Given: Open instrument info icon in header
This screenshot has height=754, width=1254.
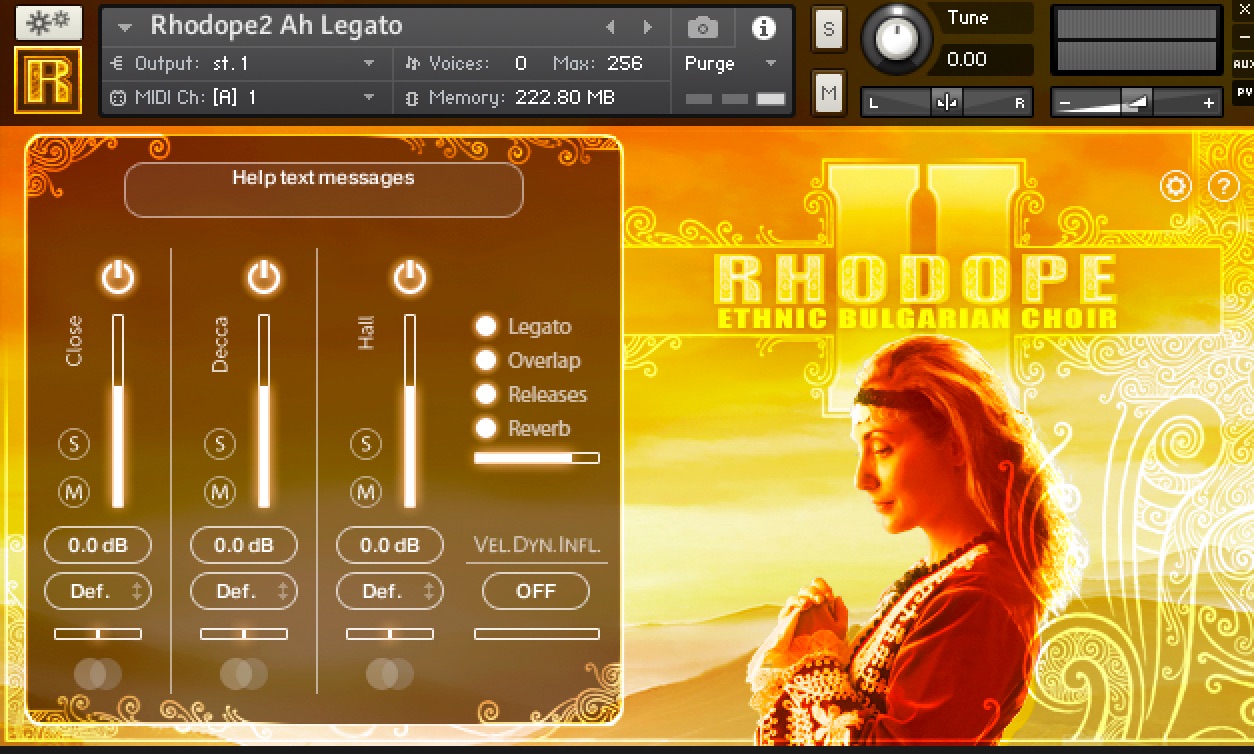Looking at the screenshot, I should [763, 28].
